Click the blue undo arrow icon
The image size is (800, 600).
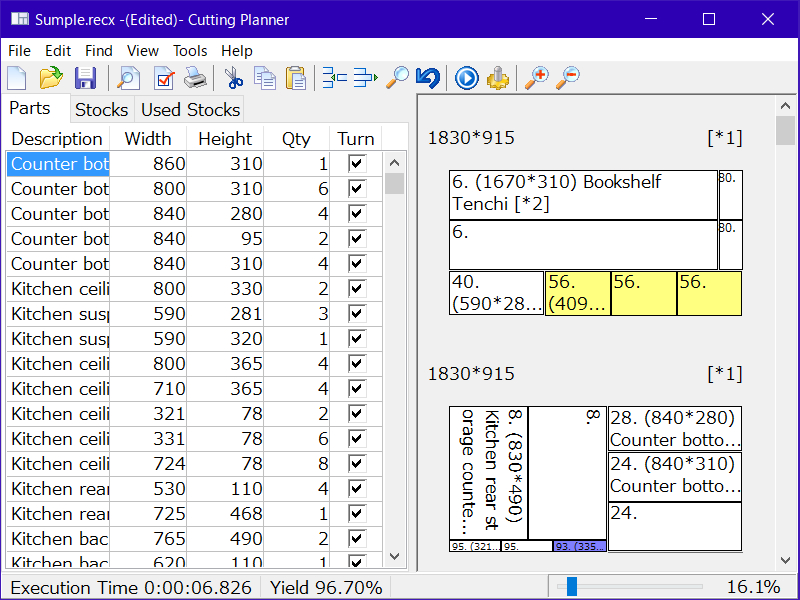tap(428, 78)
